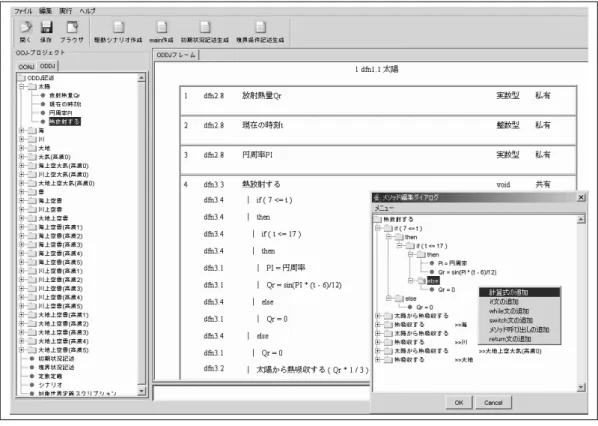Expand the 大地上空雲(高度5) node
The height and width of the screenshot is (426, 598).
[22, 350]
